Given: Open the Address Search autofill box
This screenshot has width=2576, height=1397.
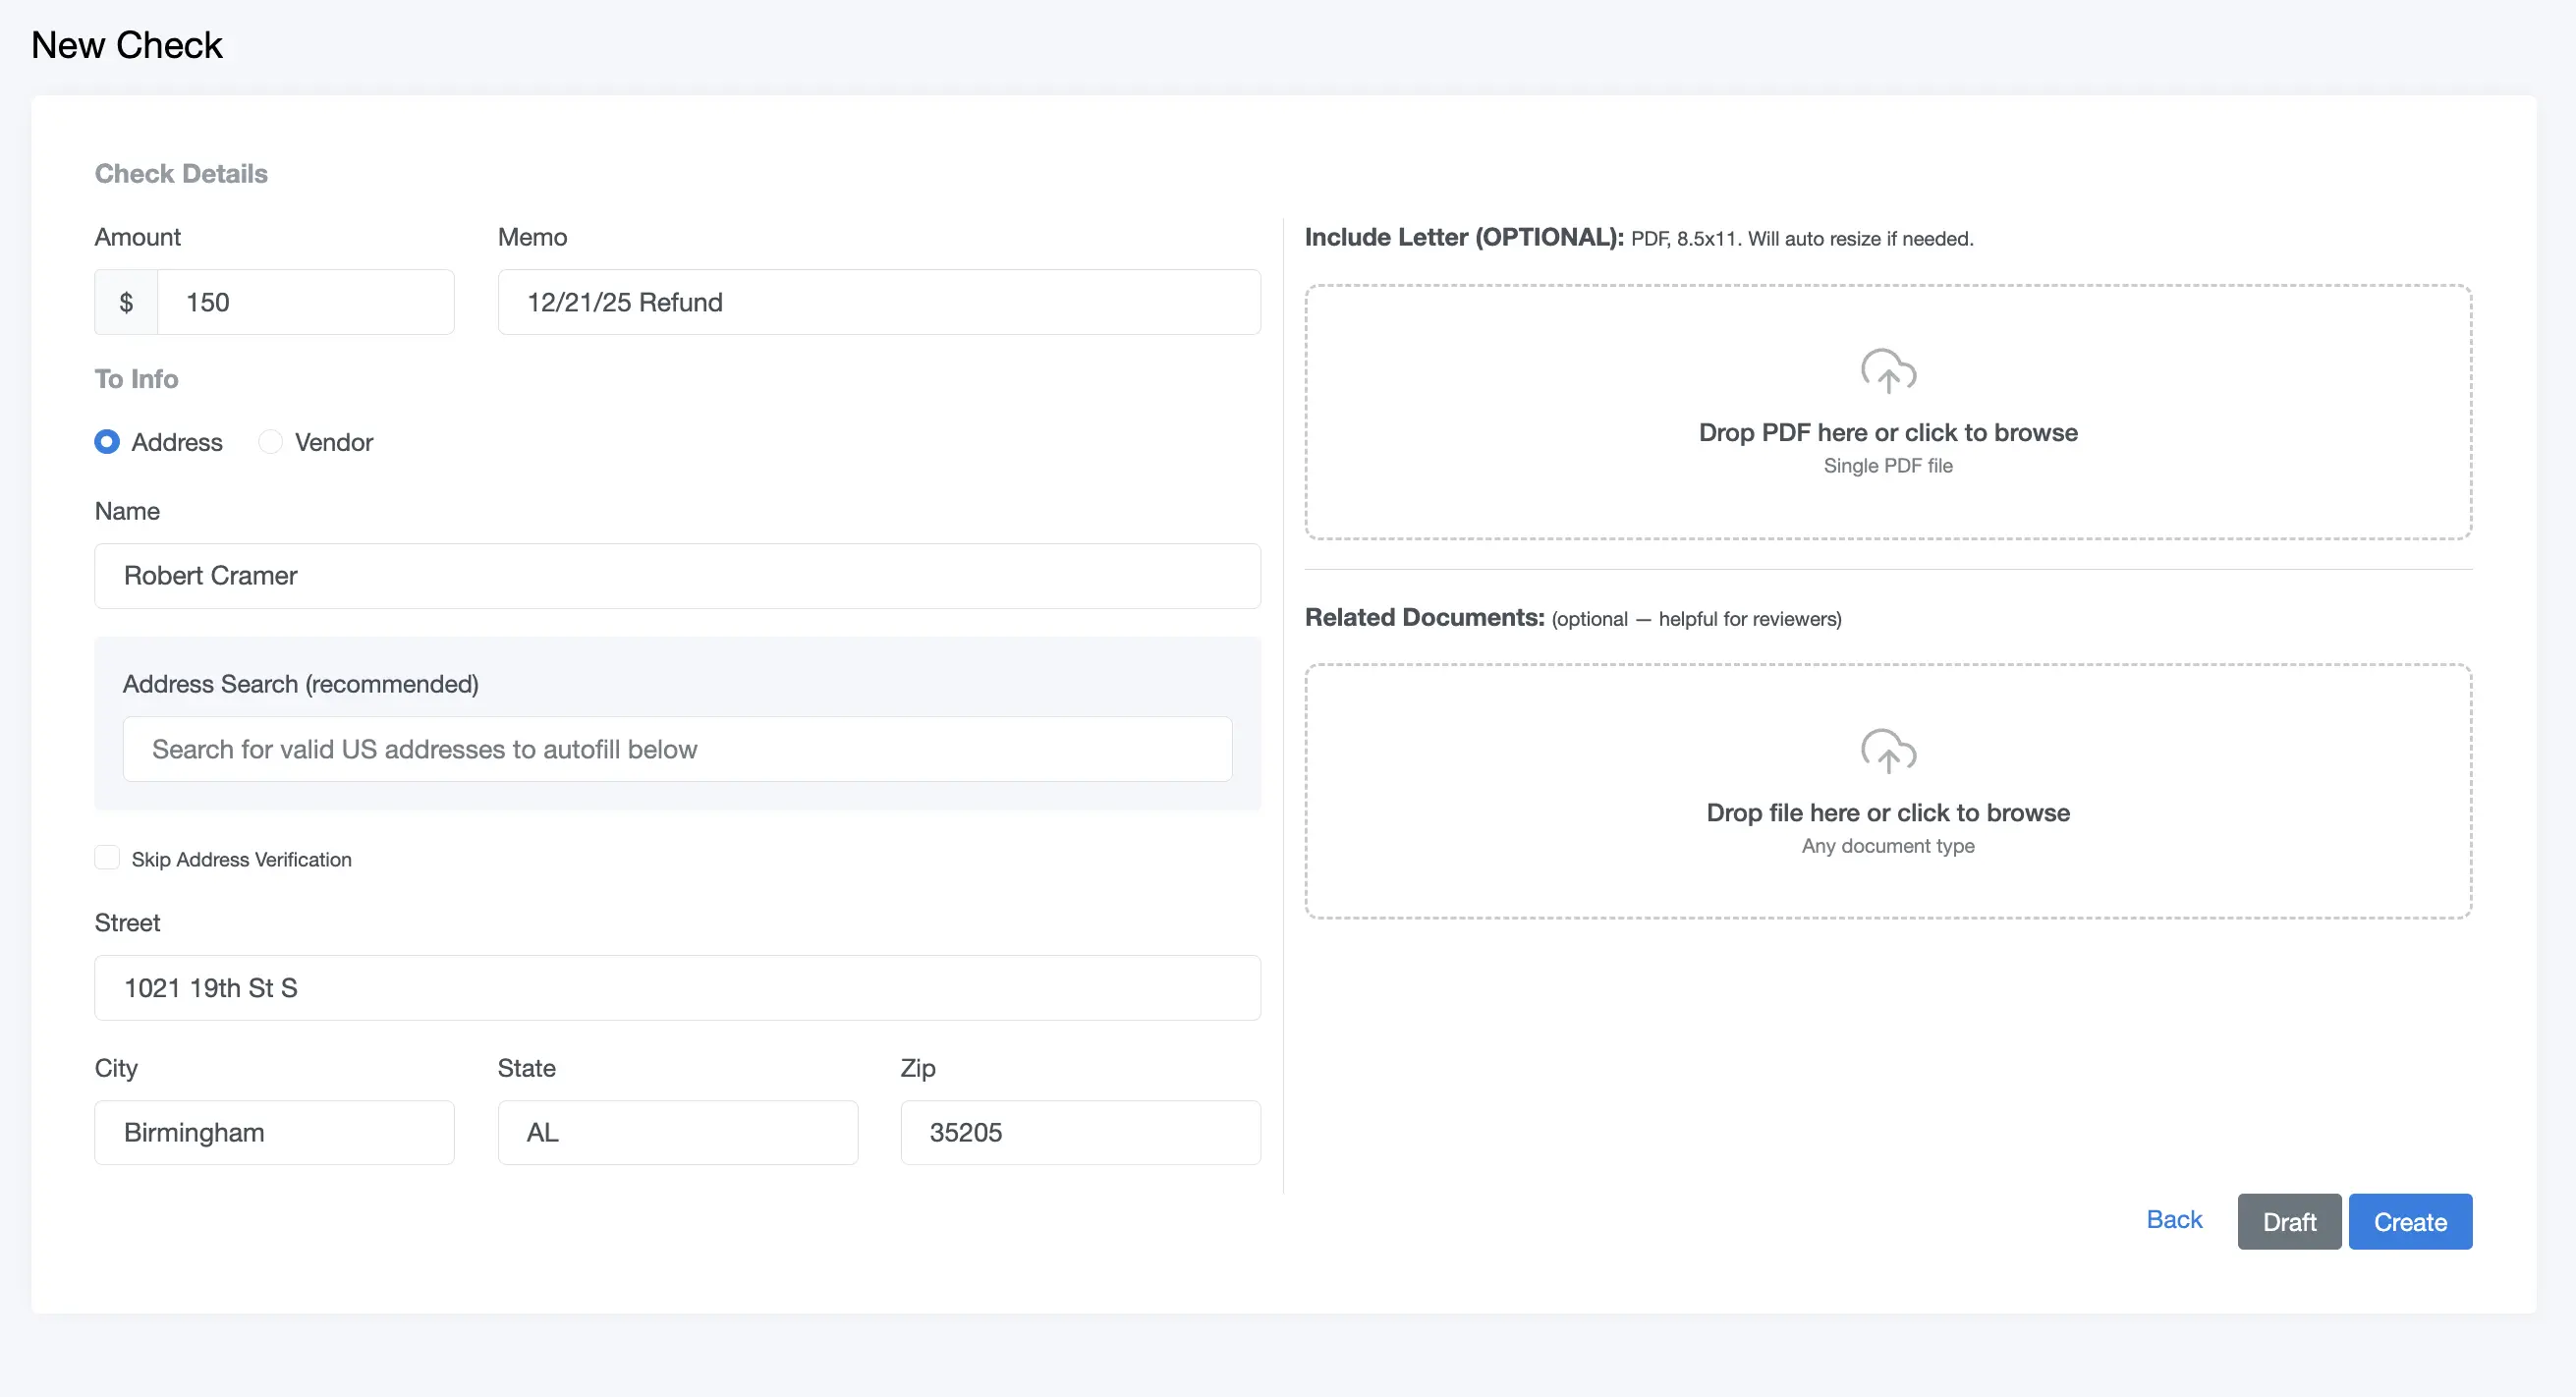Looking at the screenshot, I should point(677,749).
